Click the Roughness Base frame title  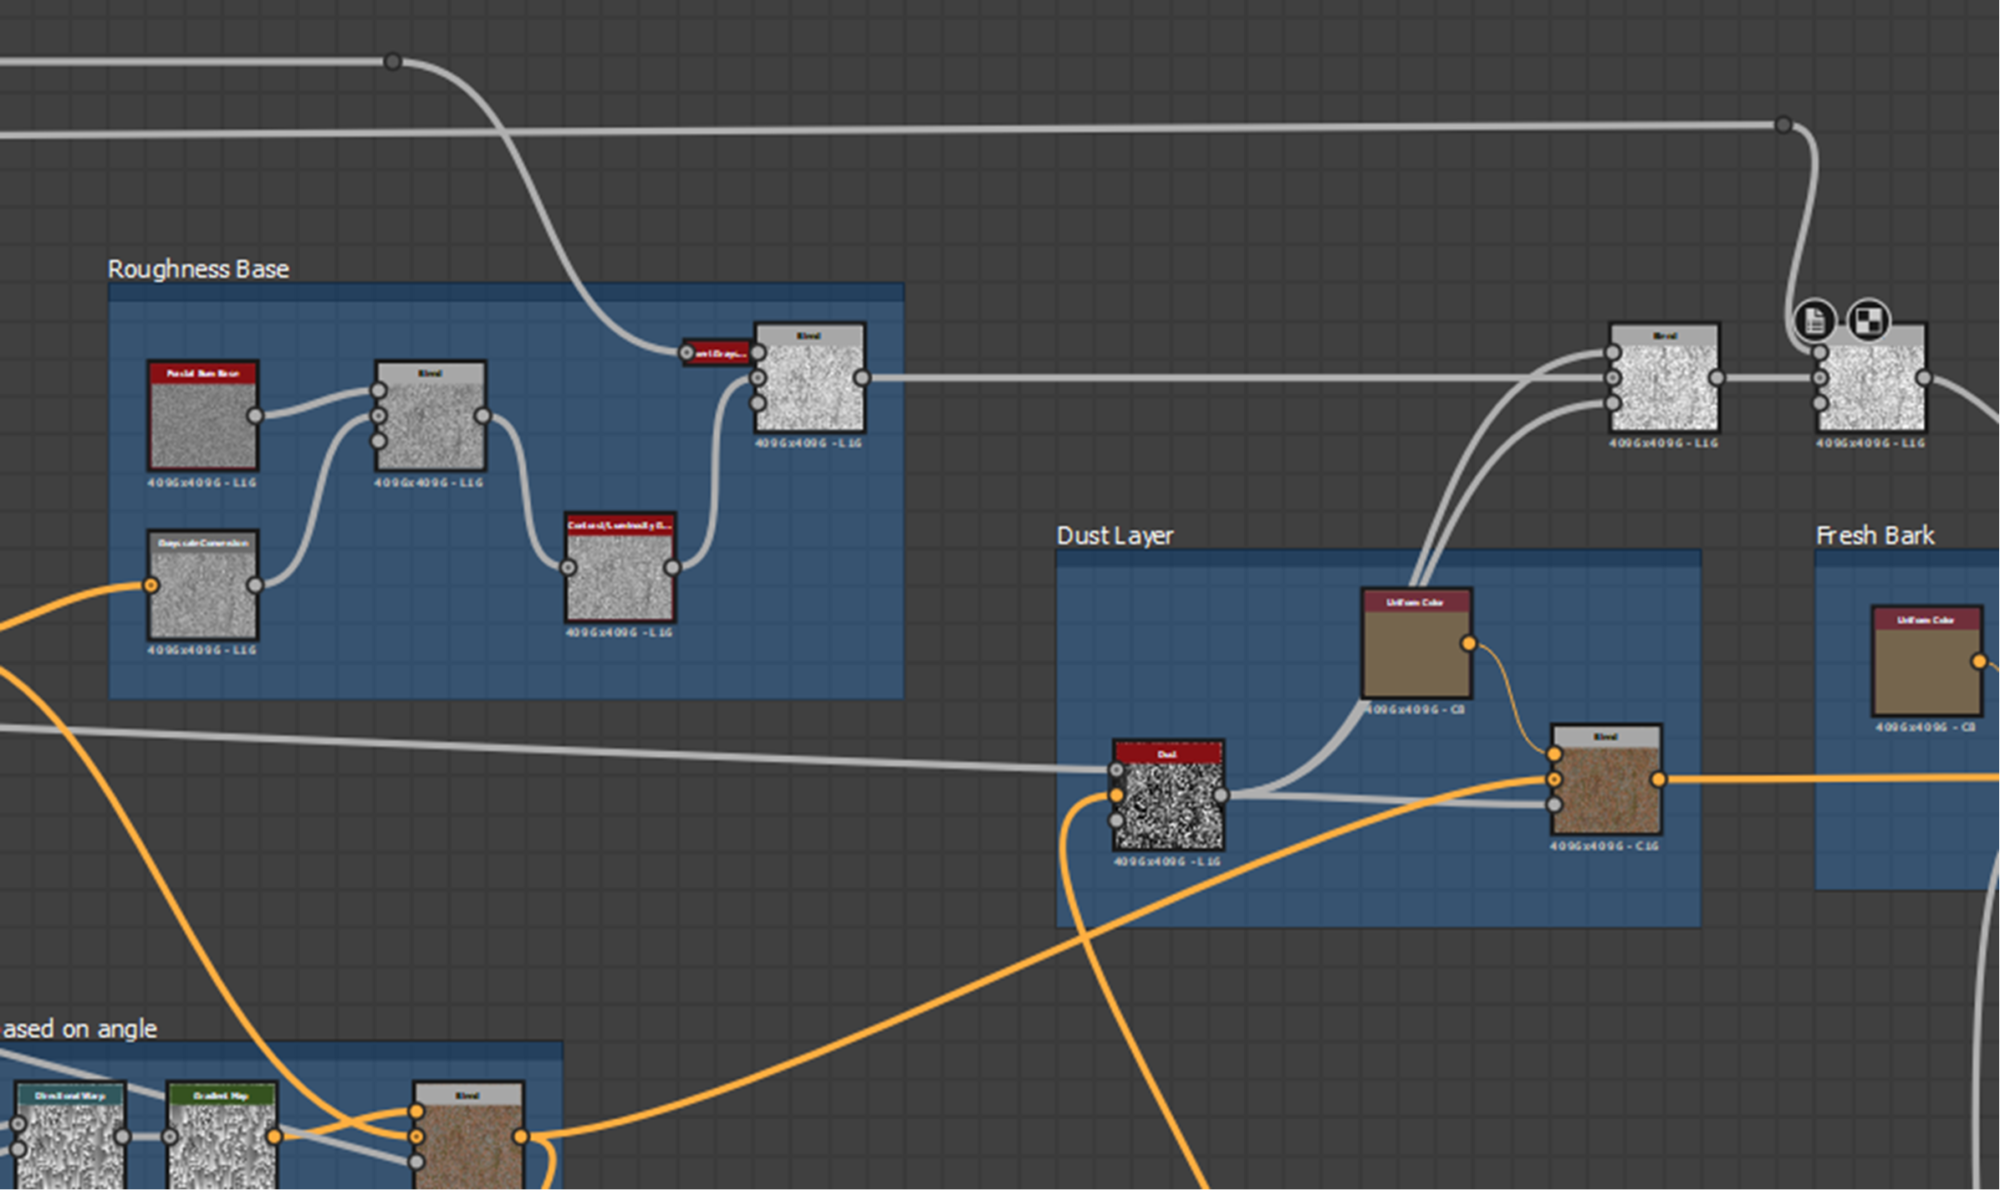pyautogui.click(x=198, y=269)
